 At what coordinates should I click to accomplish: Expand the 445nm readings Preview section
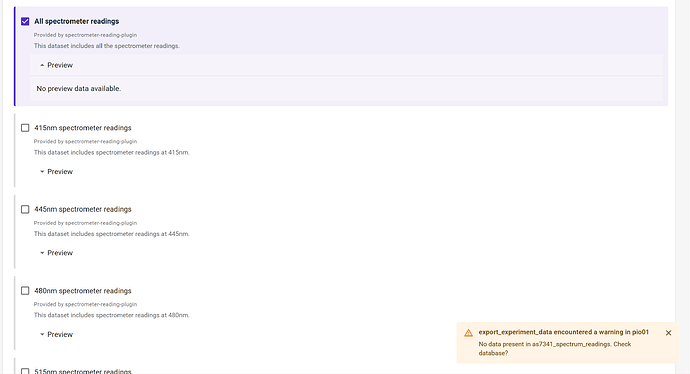coord(56,253)
